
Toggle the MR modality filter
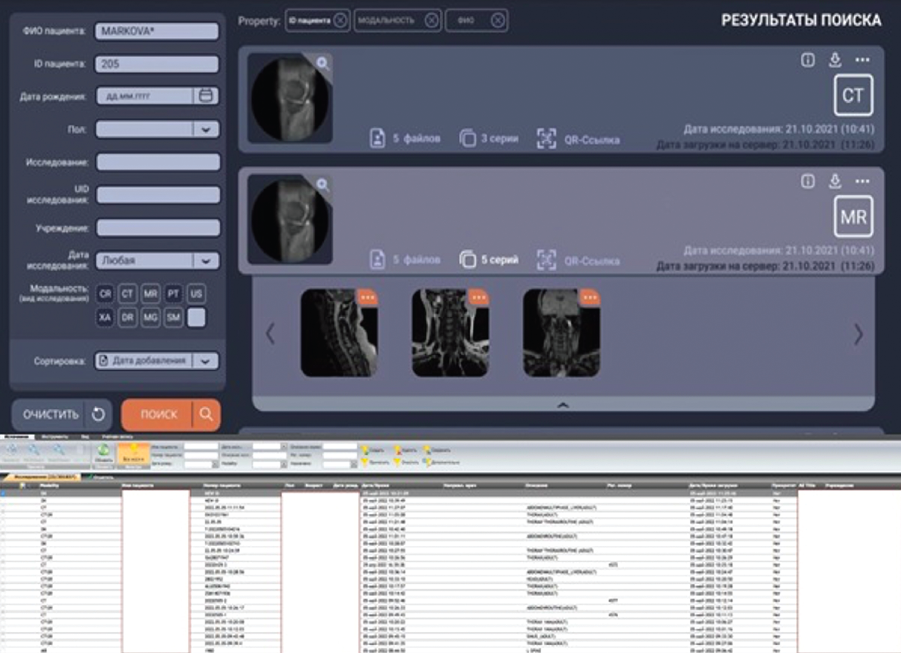(x=151, y=294)
